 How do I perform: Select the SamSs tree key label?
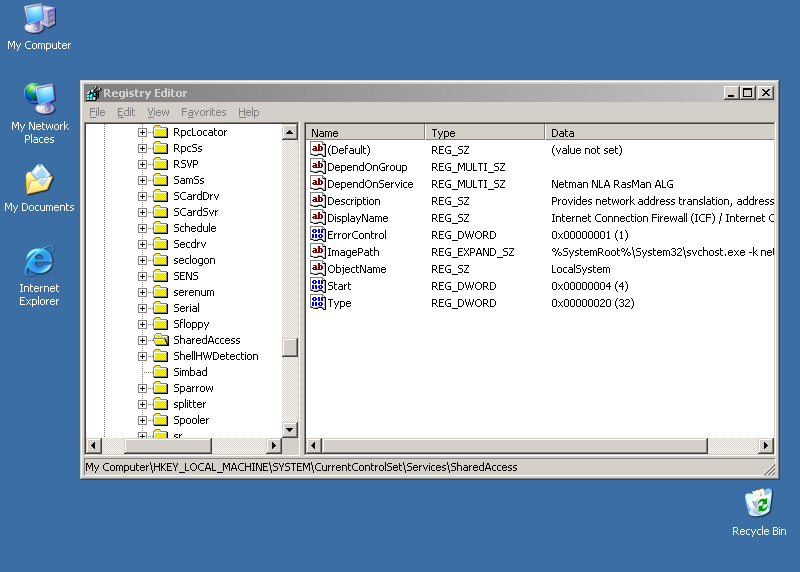click(x=189, y=180)
